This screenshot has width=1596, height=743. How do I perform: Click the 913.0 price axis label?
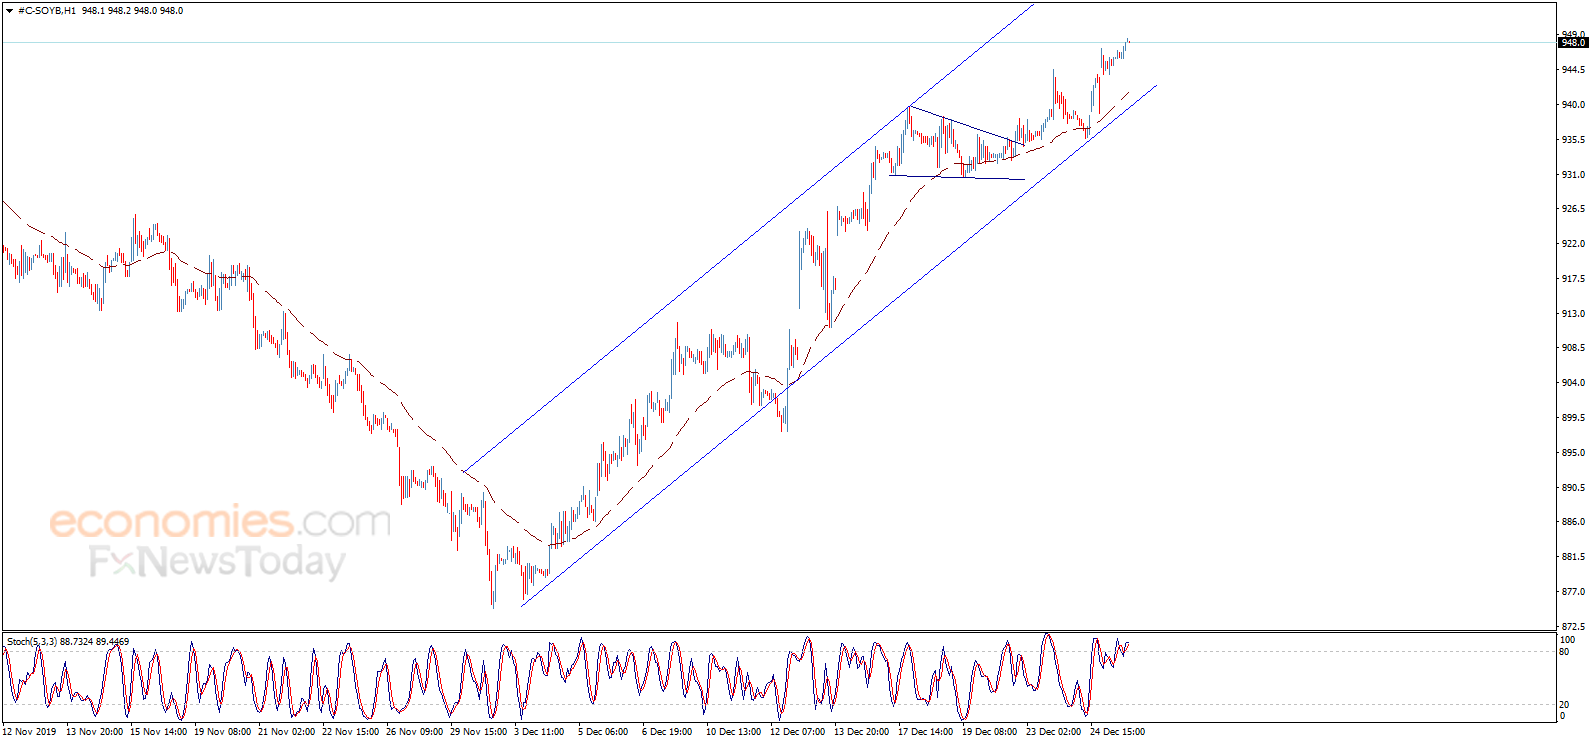[1574, 314]
